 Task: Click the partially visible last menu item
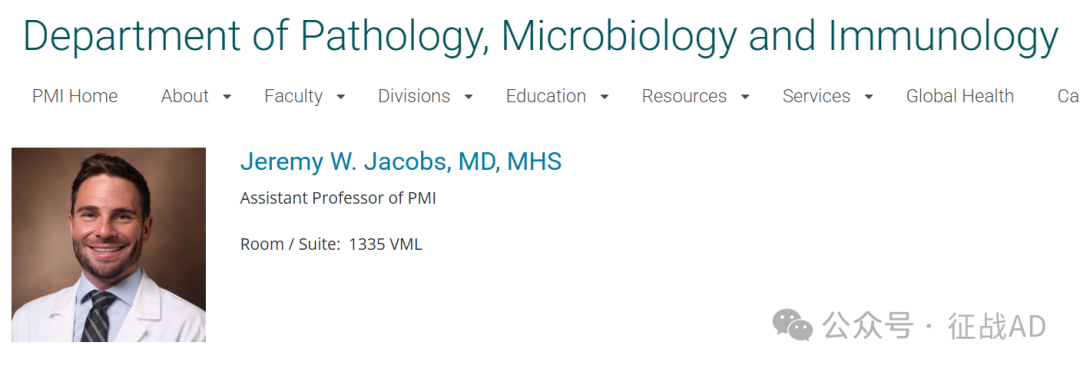click(x=1068, y=96)
